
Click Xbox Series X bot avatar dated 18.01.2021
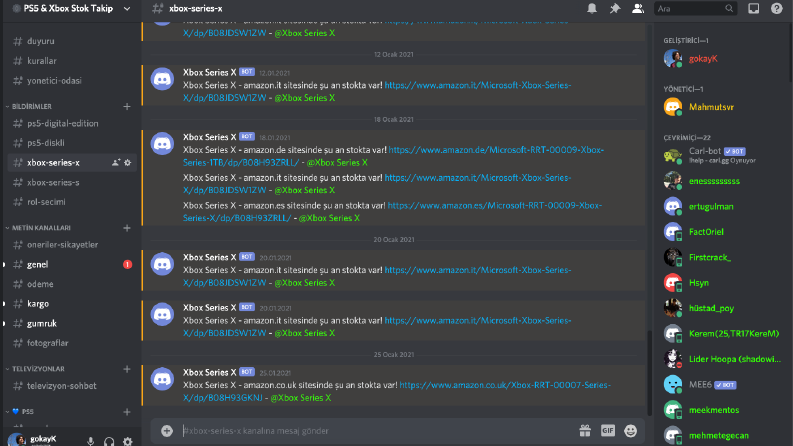(162, 144)
